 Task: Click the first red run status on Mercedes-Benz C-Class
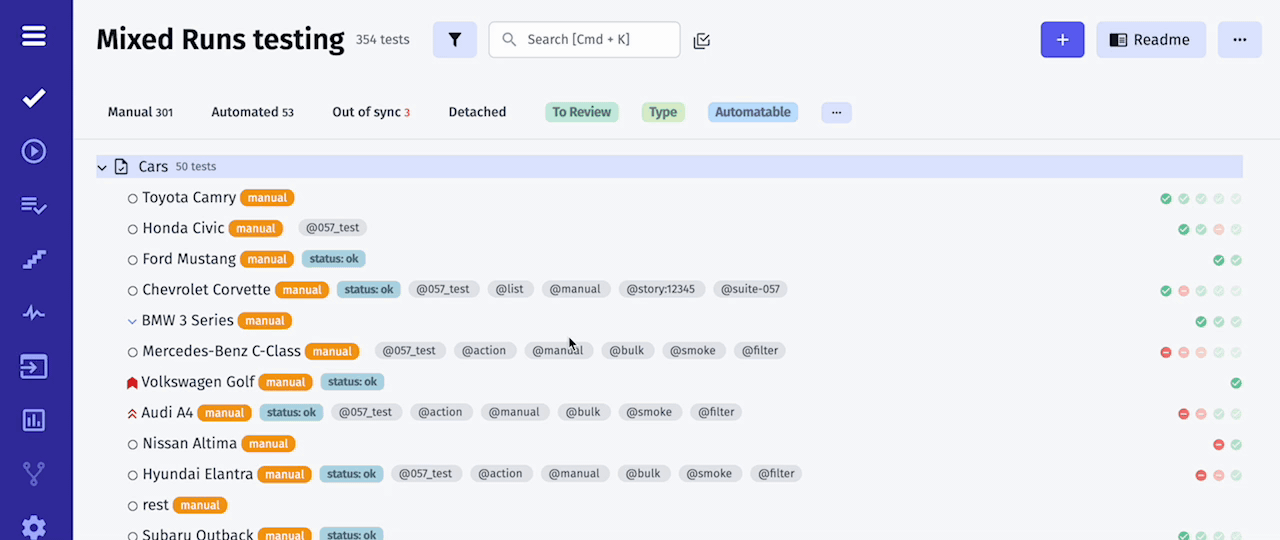click(x=1166, y=352)
